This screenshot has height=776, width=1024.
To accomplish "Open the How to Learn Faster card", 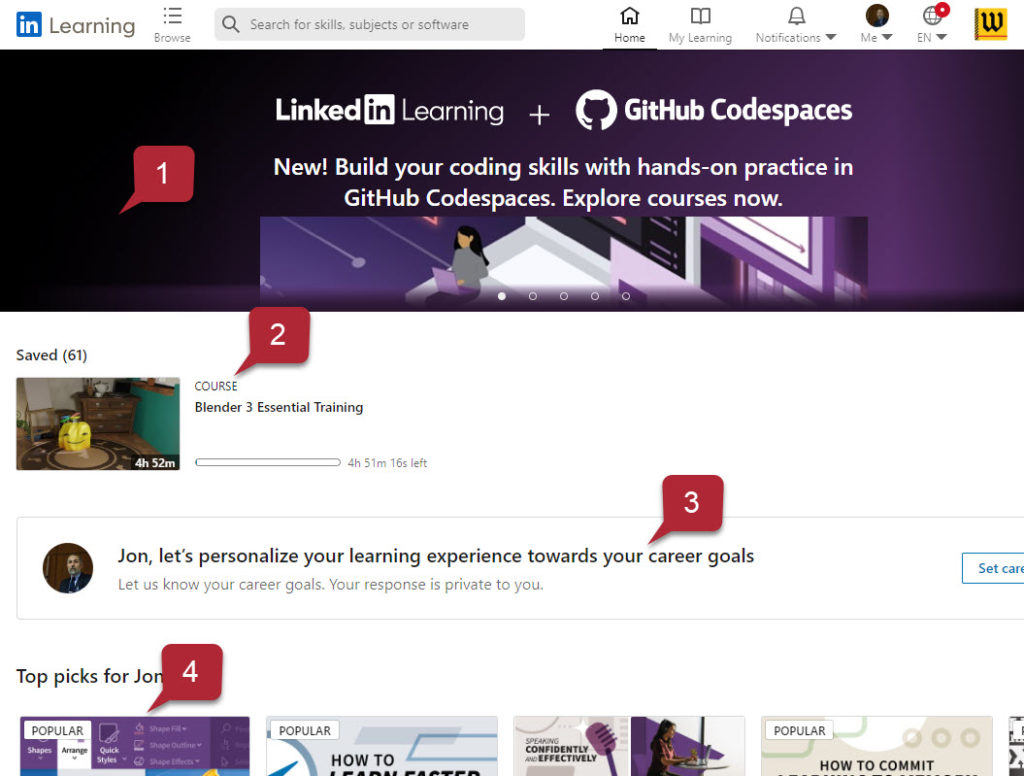I will click(382, 746).
